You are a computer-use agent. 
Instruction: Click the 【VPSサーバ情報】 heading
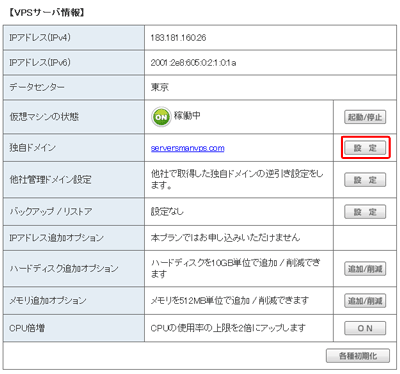[46, 13]
